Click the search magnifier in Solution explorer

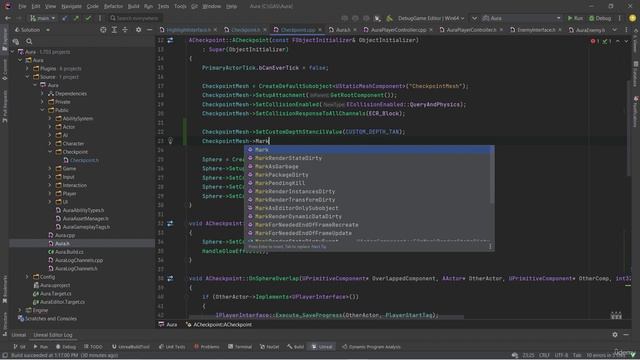(29, 41)
